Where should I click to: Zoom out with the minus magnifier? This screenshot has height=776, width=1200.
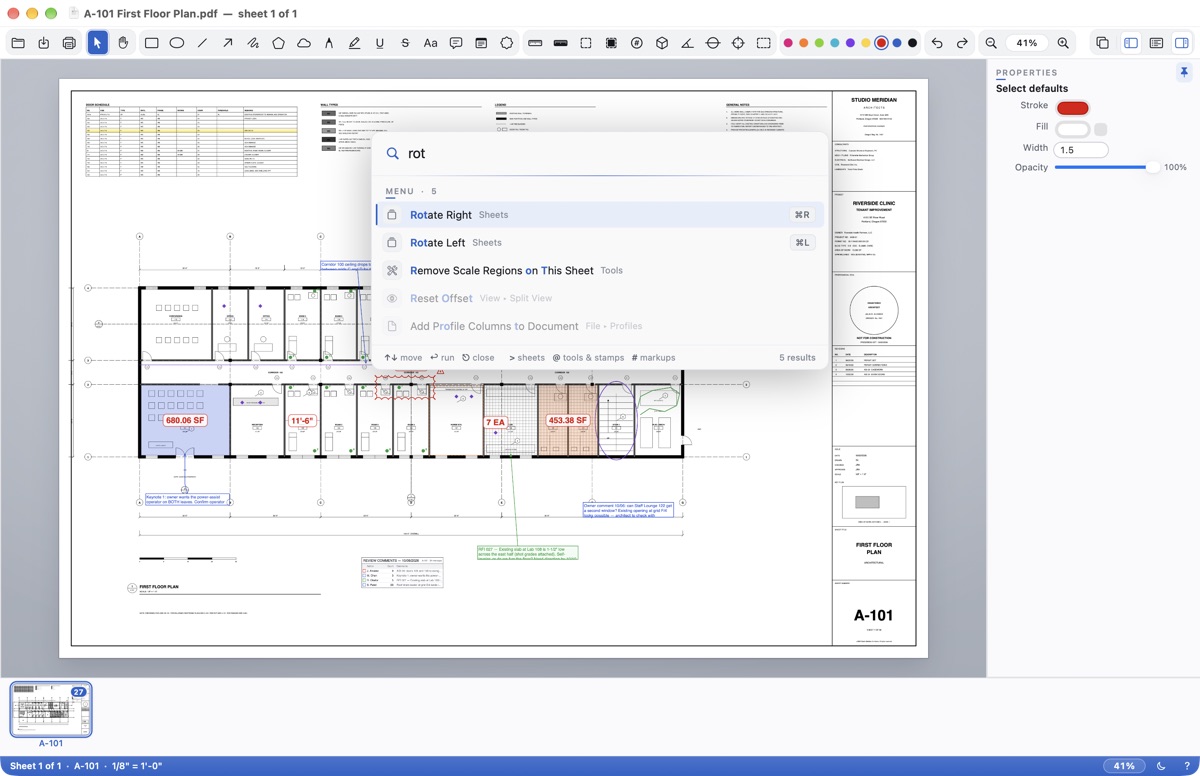(991, 43)
